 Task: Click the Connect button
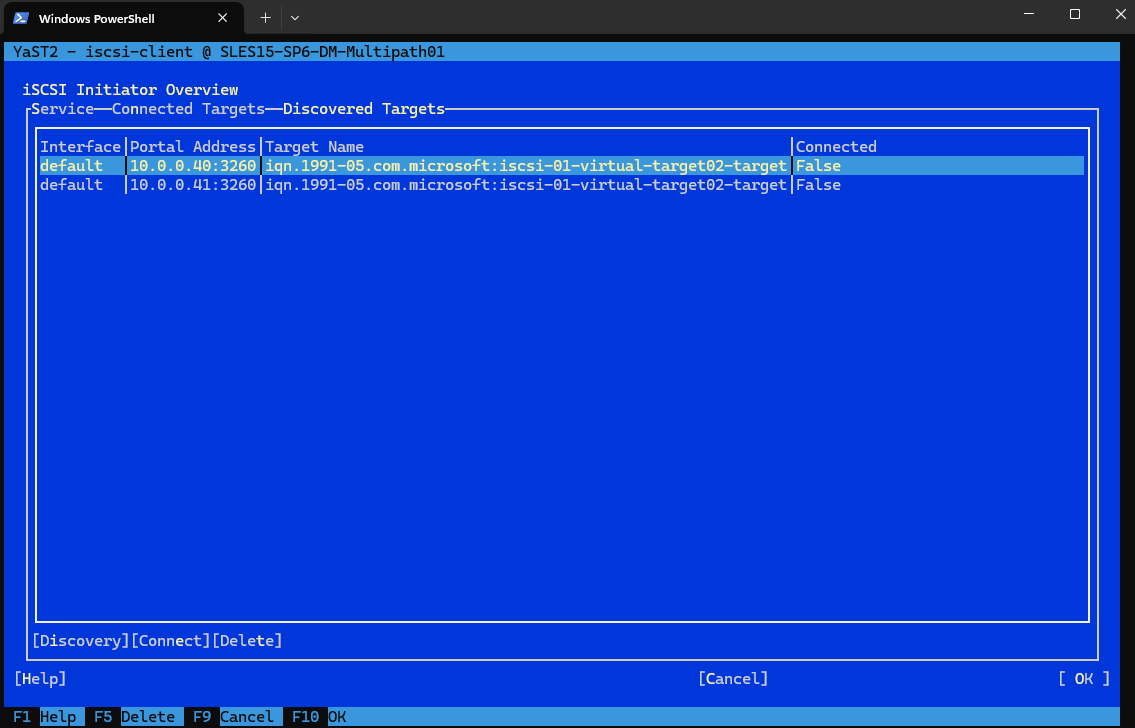click(171, 640)
